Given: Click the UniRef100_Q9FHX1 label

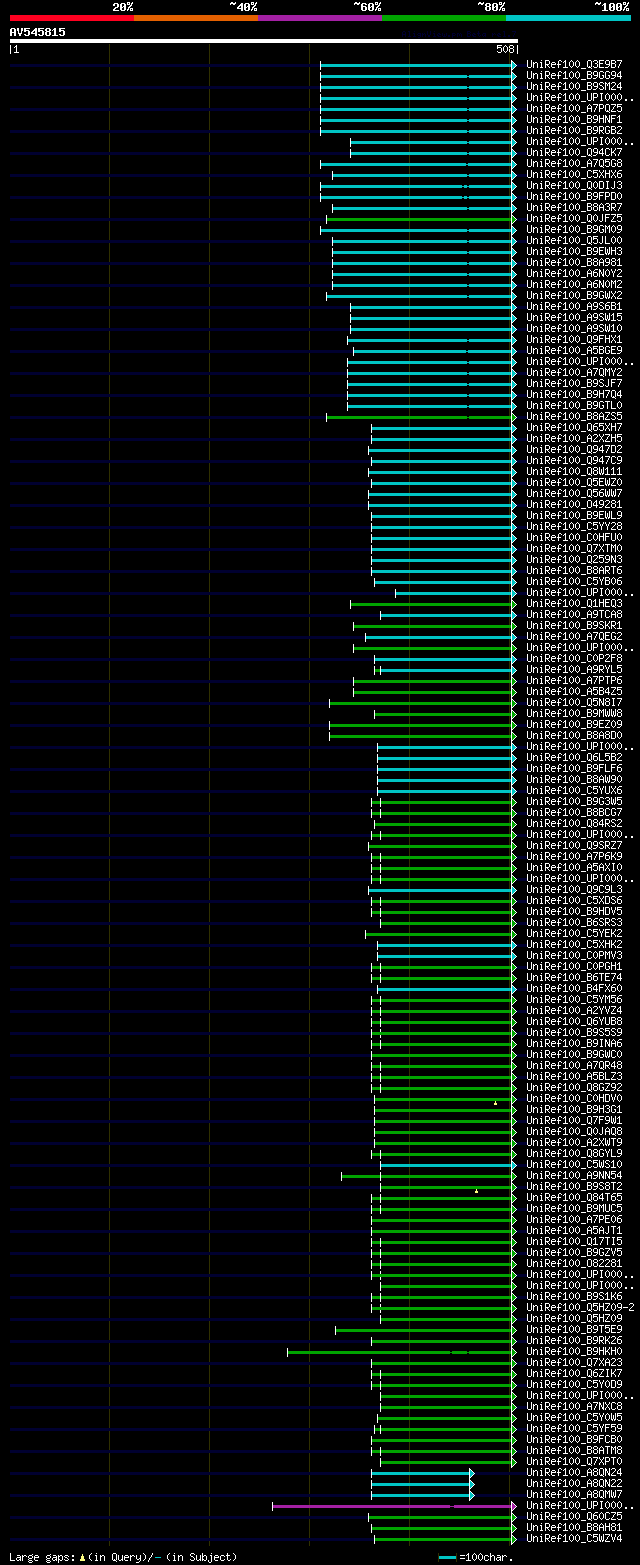Looking at the screenshot, I should point(574,340).
